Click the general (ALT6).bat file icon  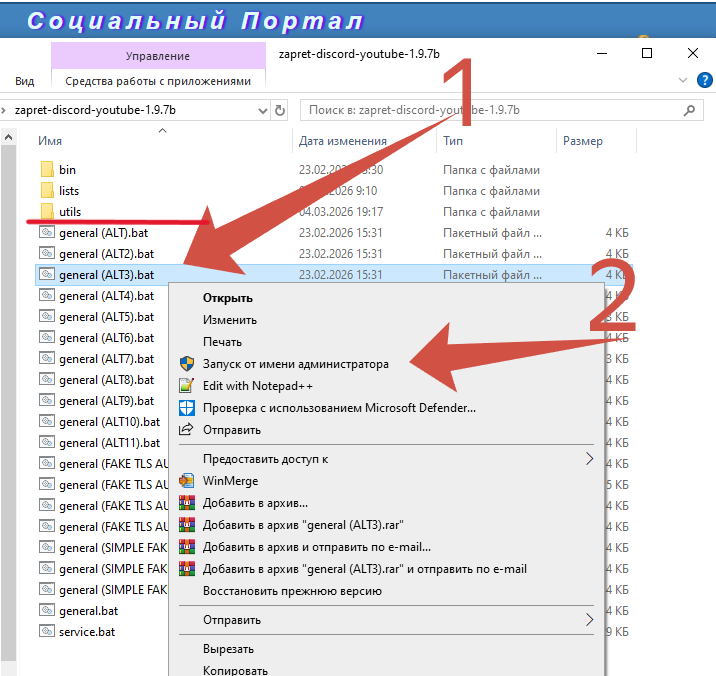pyautogui.click(x=47, y=337)
